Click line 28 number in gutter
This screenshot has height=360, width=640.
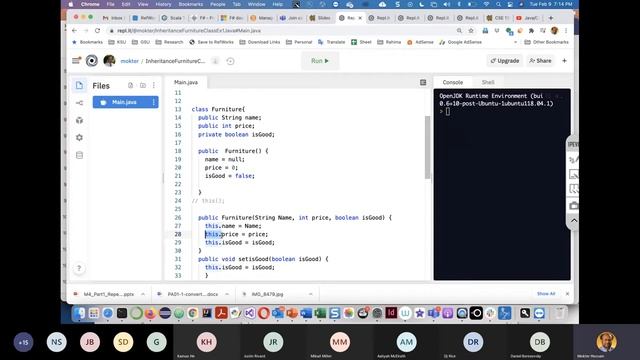click(x=178, y=234)
